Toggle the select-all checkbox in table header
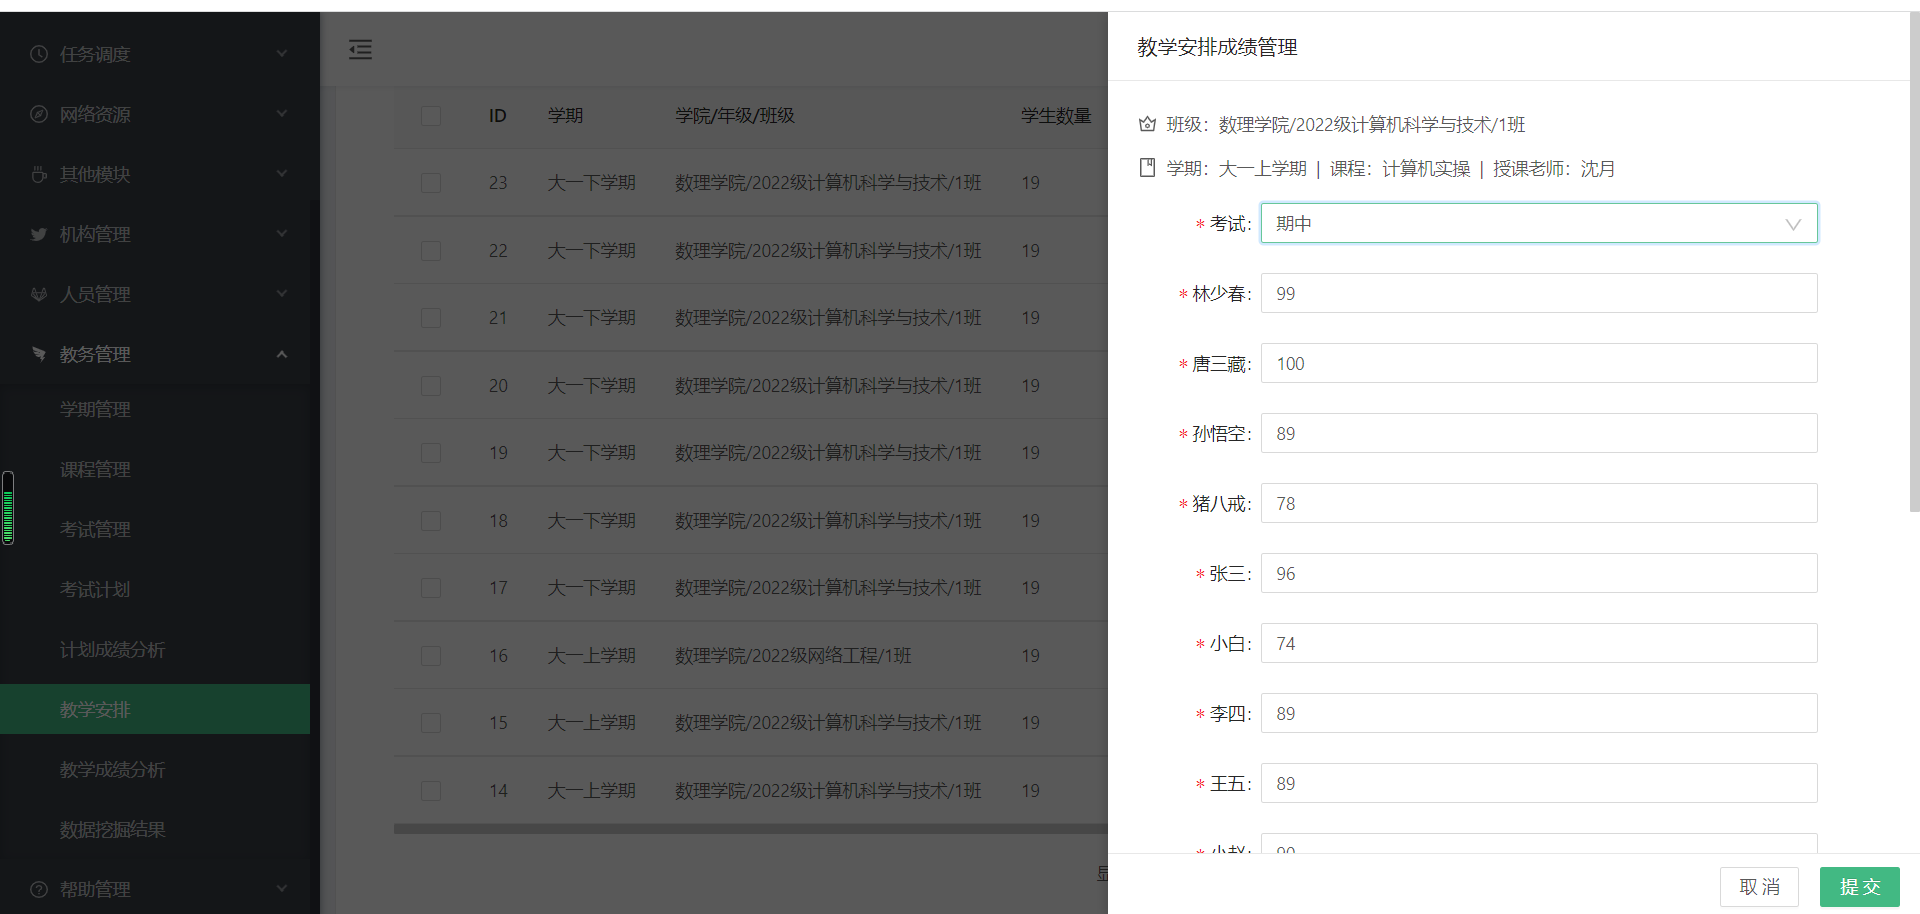 coord(431,116)
